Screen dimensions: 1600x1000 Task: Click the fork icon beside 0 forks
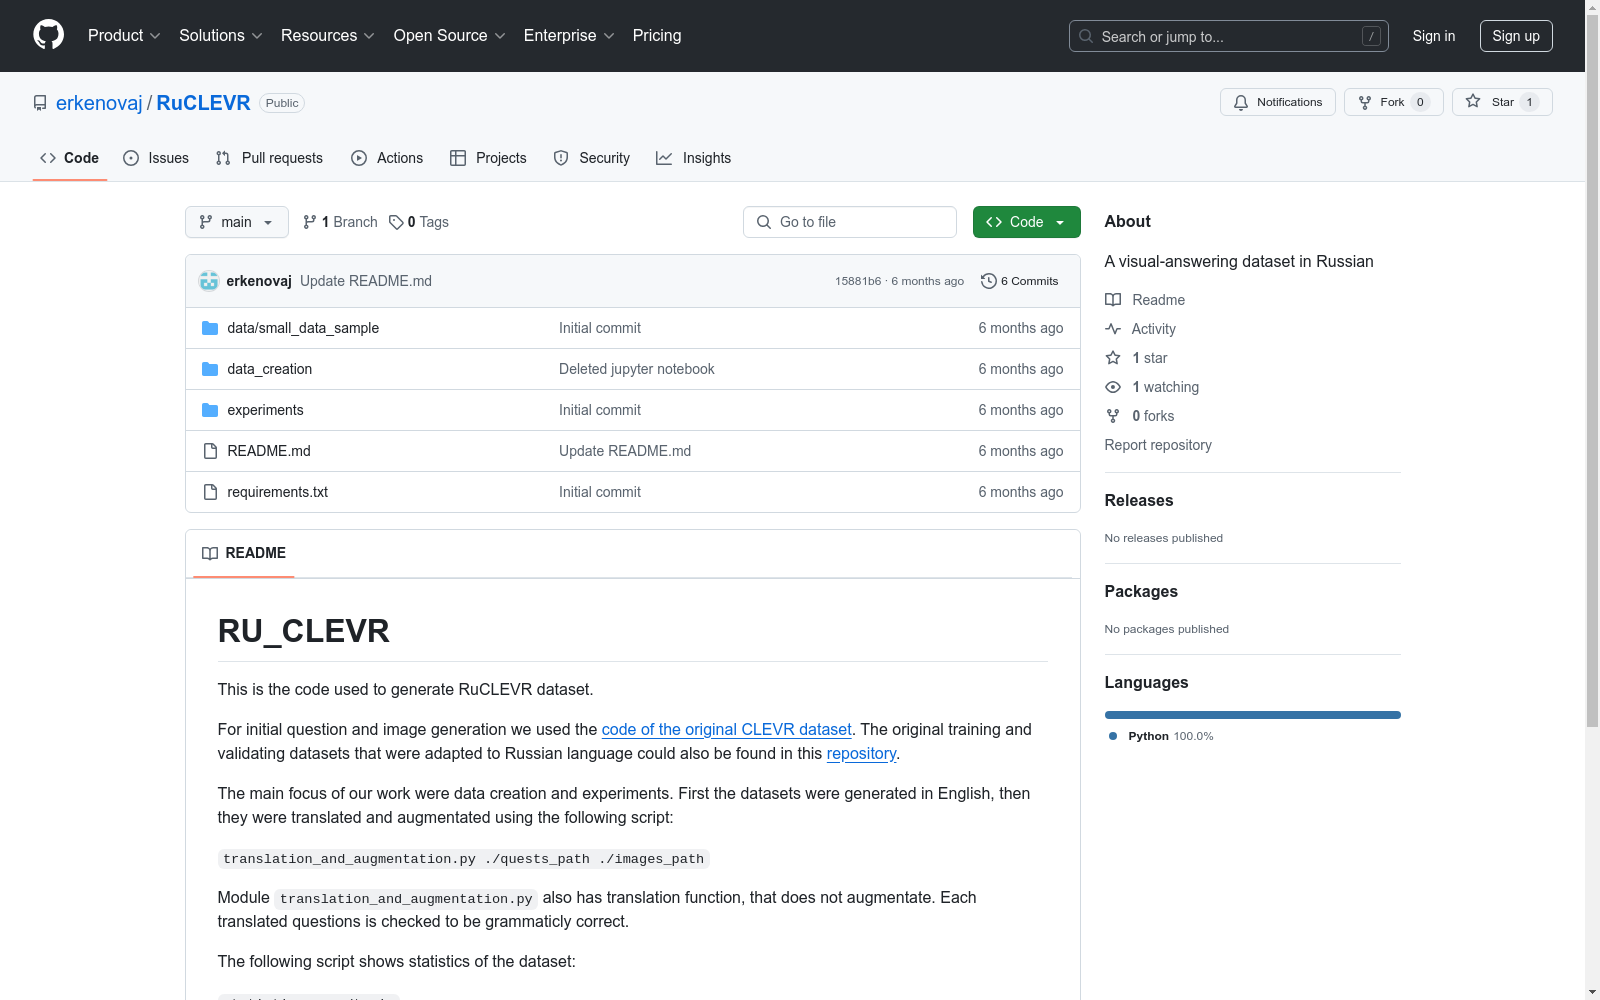pyautogui.click(x=1113, y=416)
